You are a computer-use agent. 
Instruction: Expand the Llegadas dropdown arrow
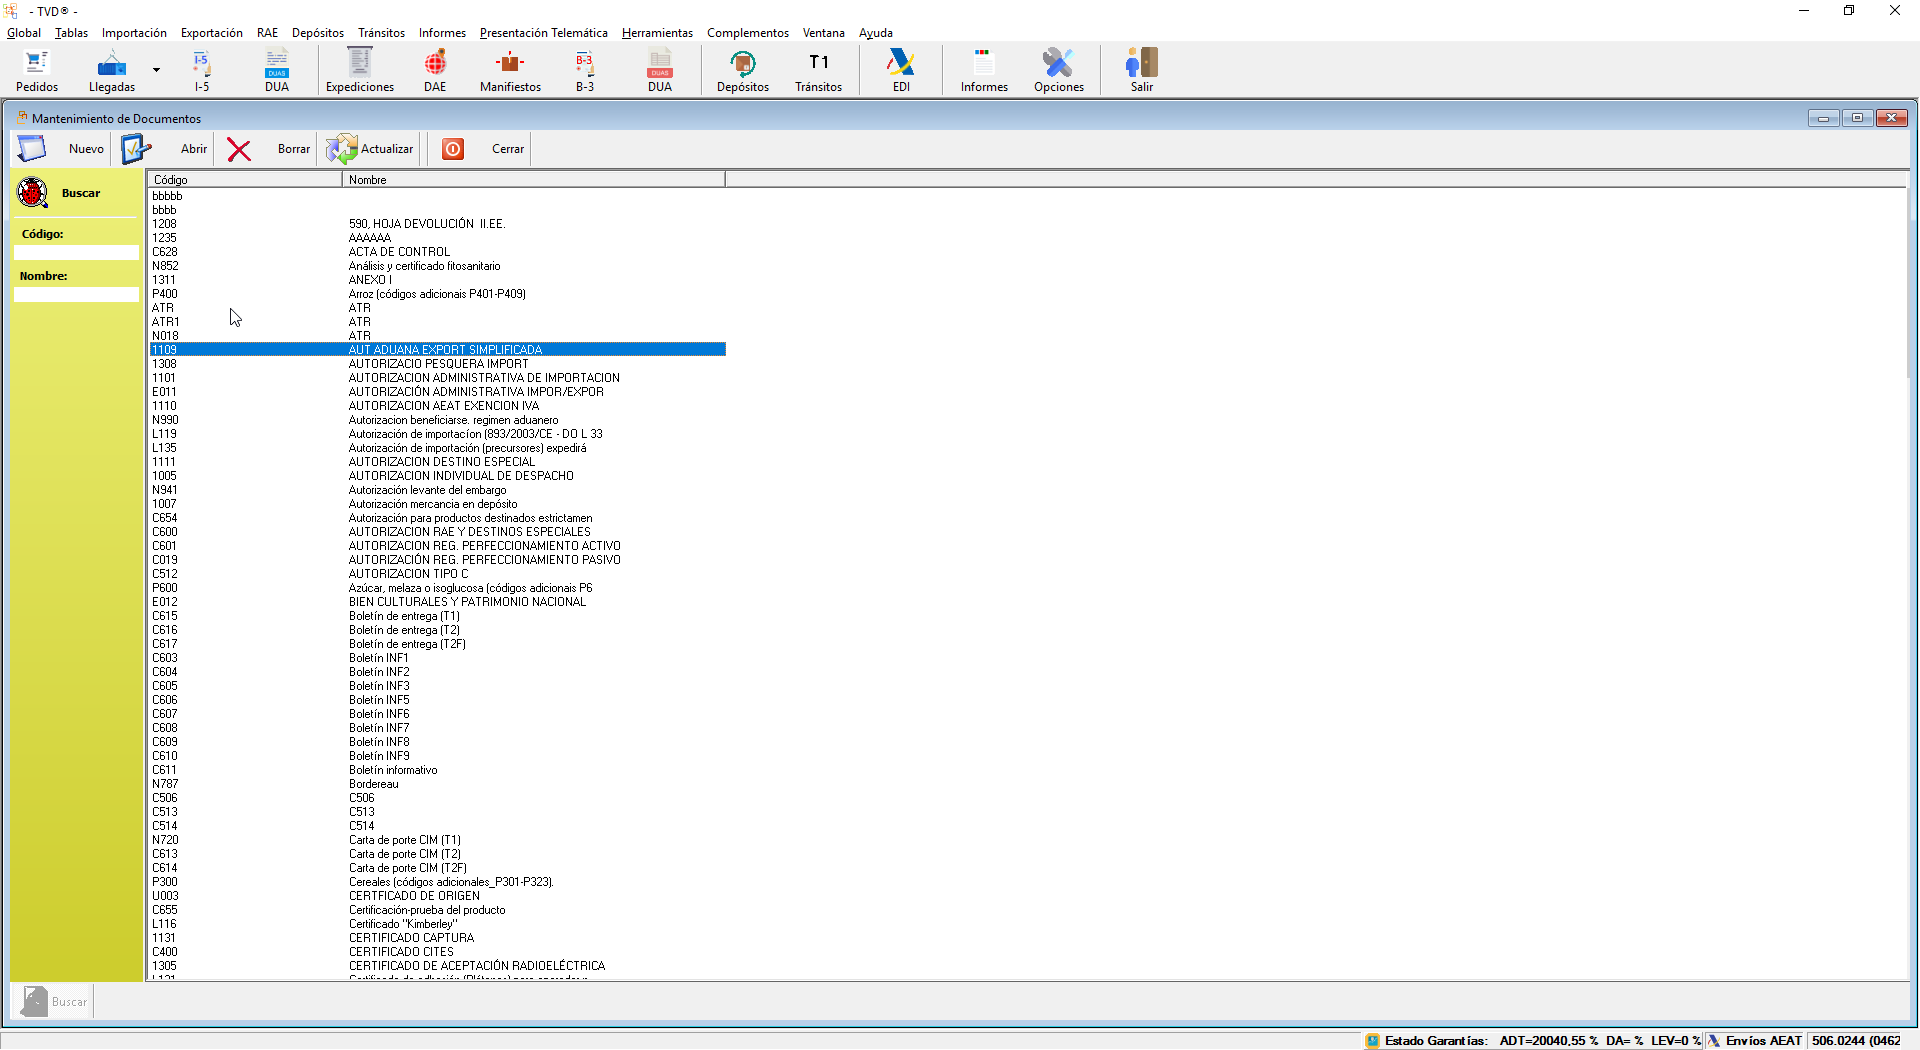coord(156,70)
